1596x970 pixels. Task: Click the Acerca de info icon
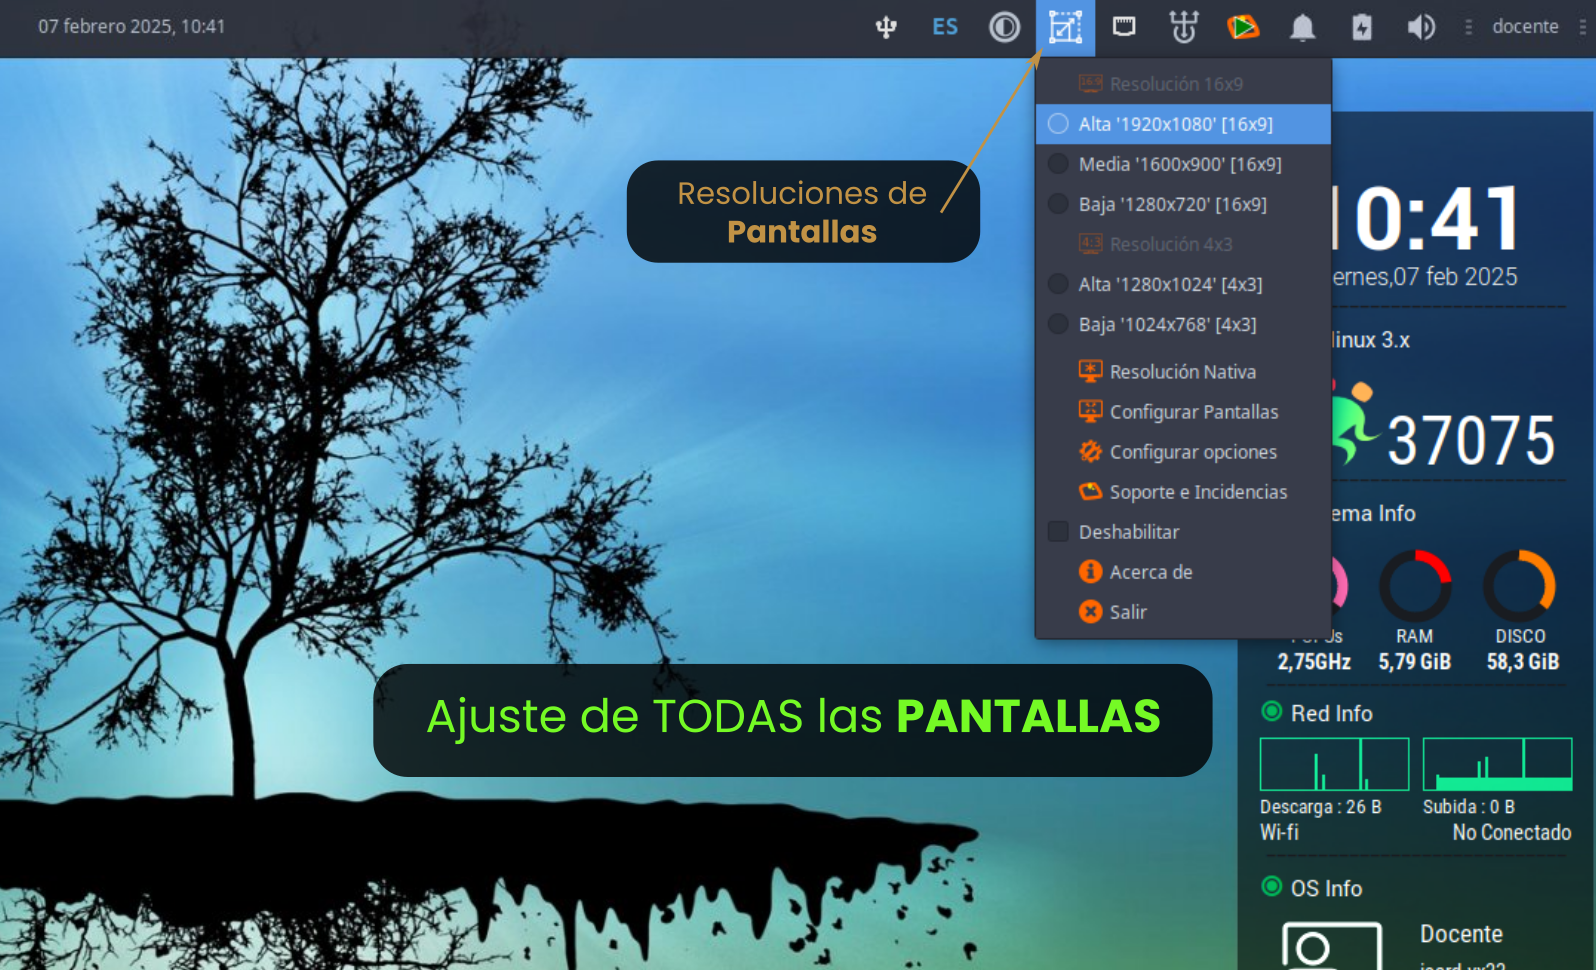click(1090, 571)
